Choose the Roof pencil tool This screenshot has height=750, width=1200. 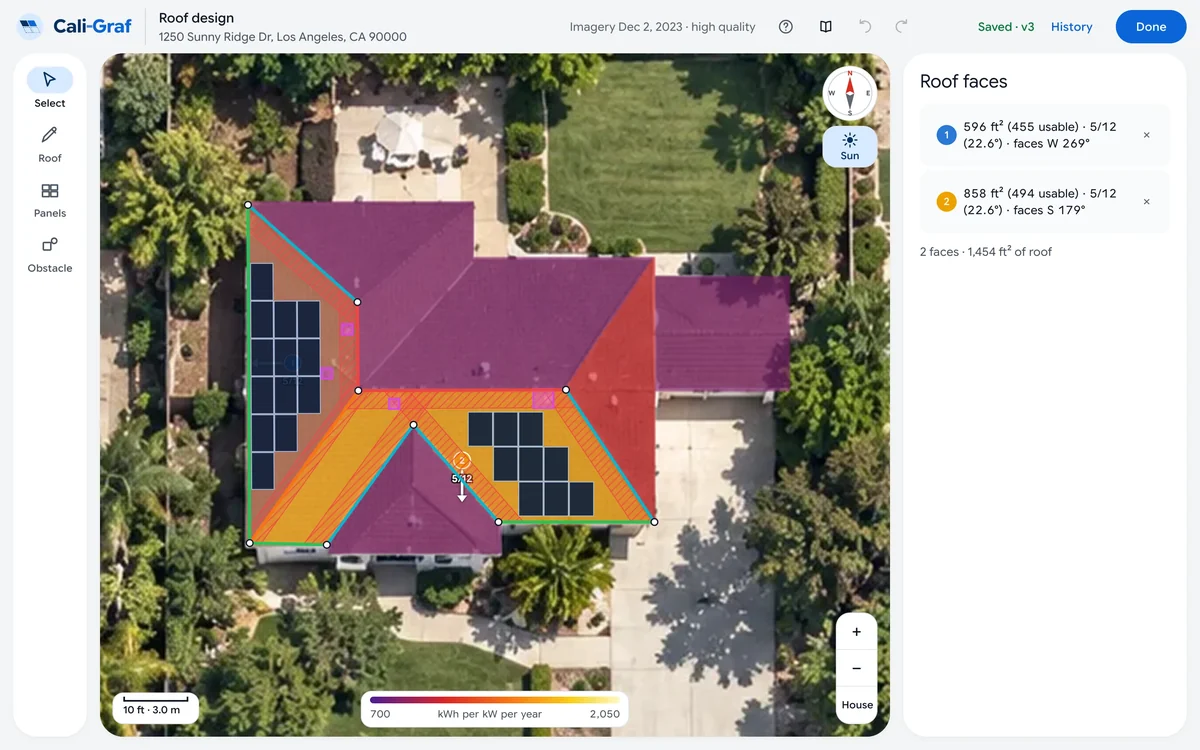point(49,143)
